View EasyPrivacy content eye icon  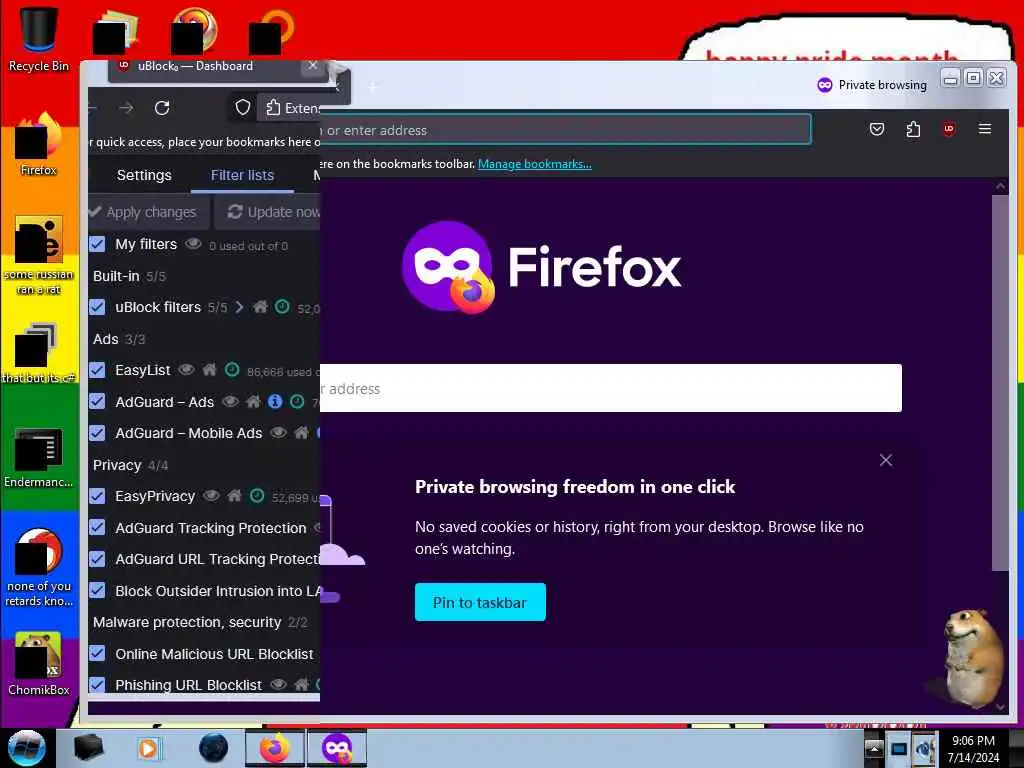(x=211, y=496)
